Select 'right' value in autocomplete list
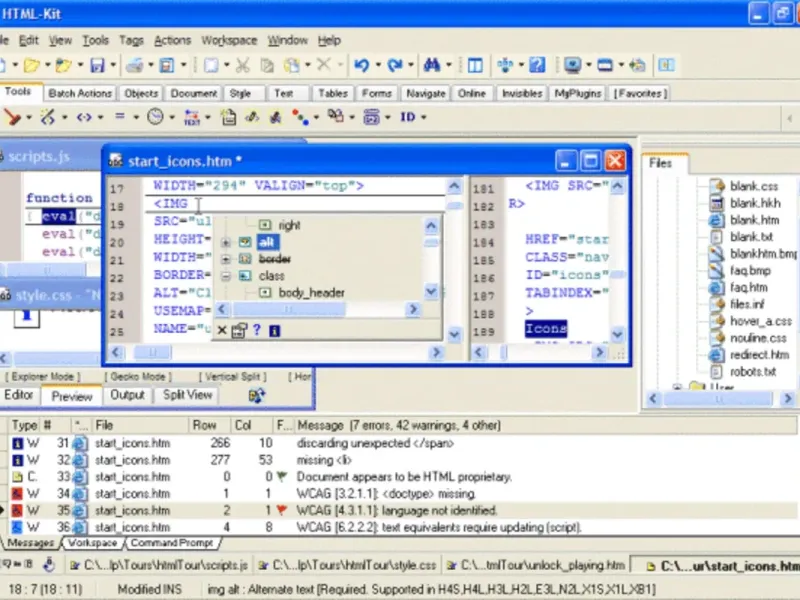 (289, 226)
